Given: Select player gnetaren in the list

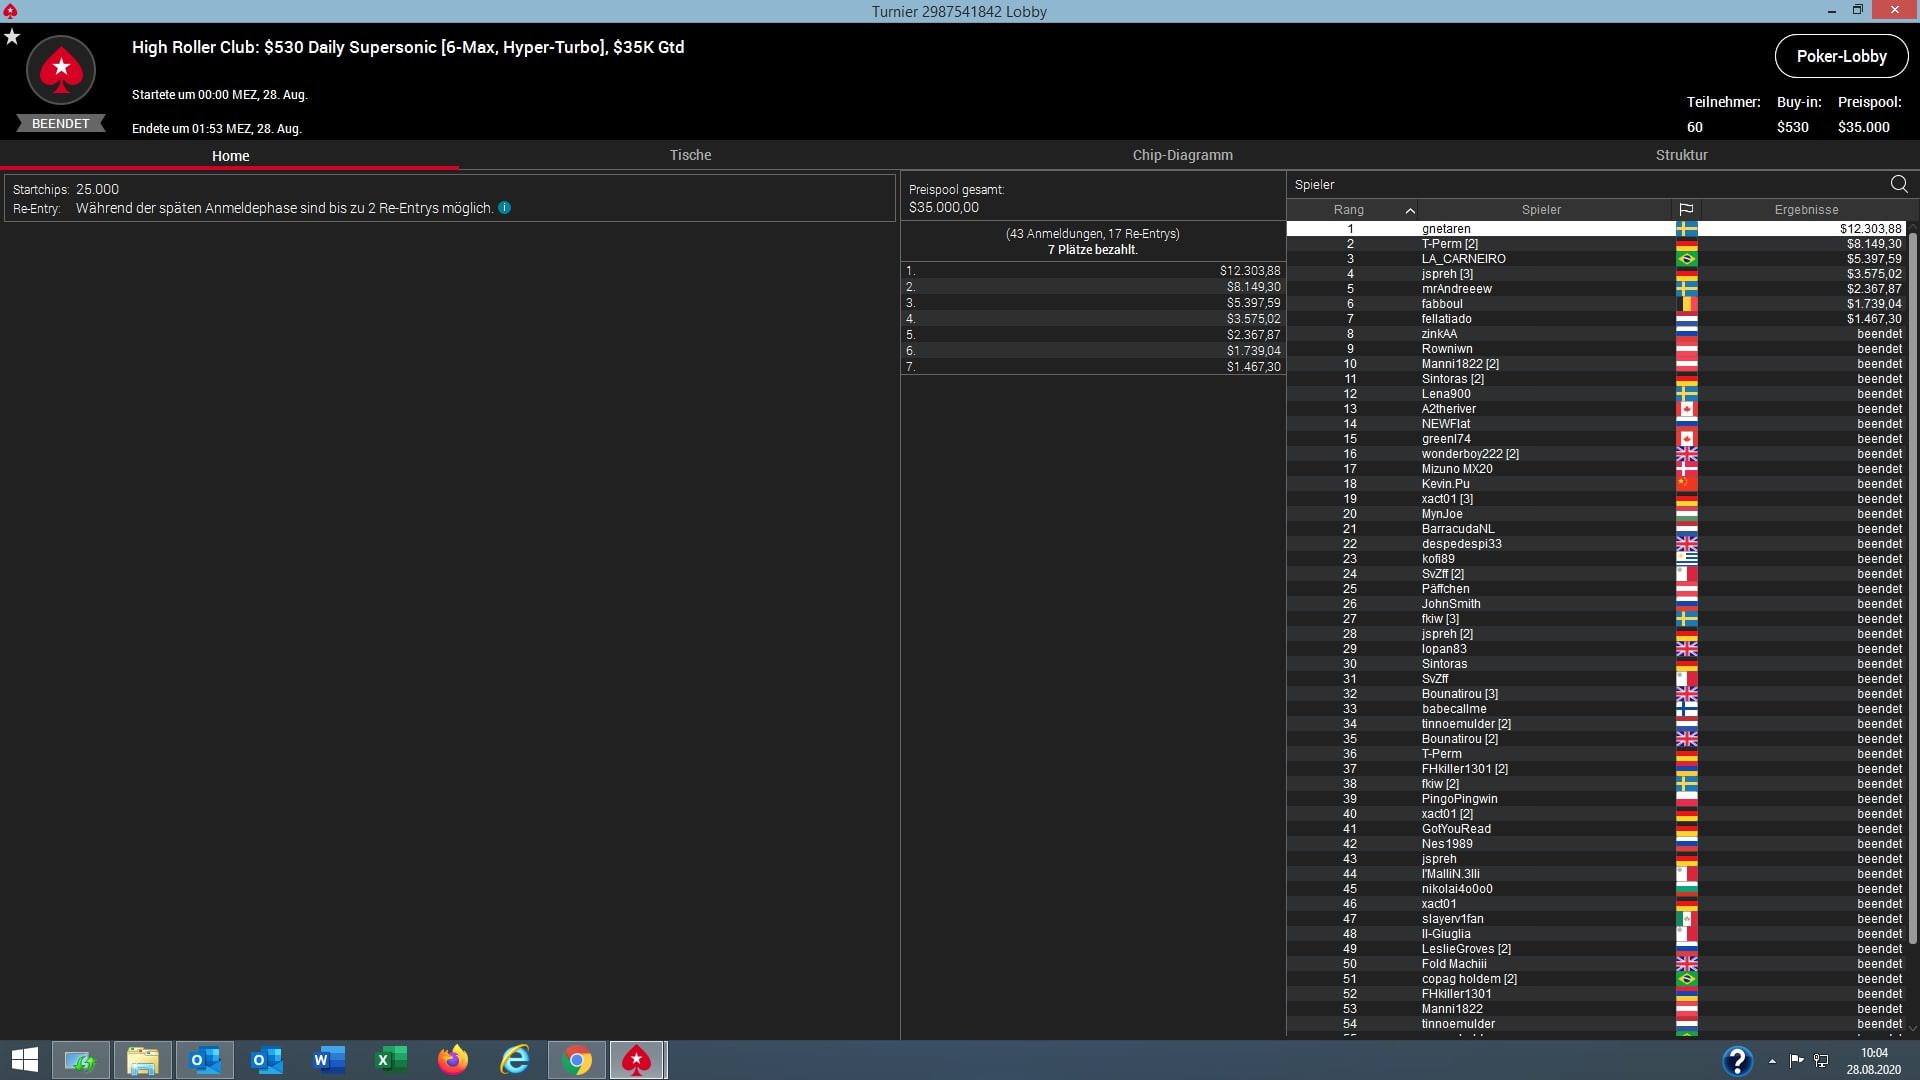Looking at the screenshot, I should pyautogui.click(x=1446, y=229).
